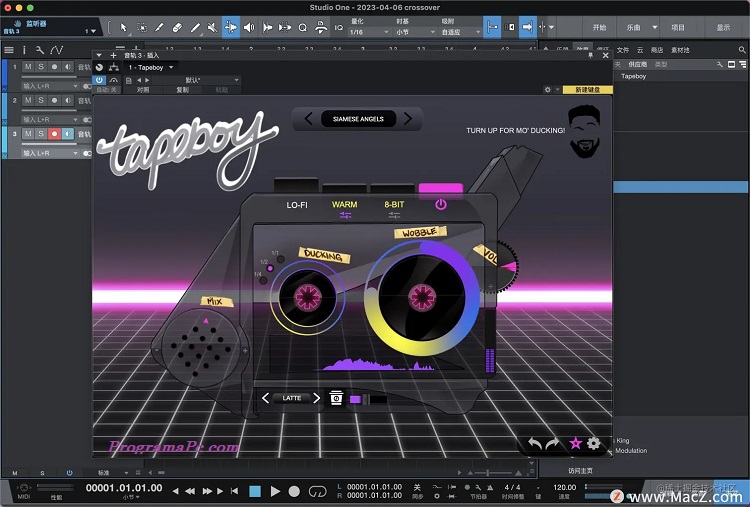Adjust the MIX knob on Tapeboy

click(x=201, y=349)
